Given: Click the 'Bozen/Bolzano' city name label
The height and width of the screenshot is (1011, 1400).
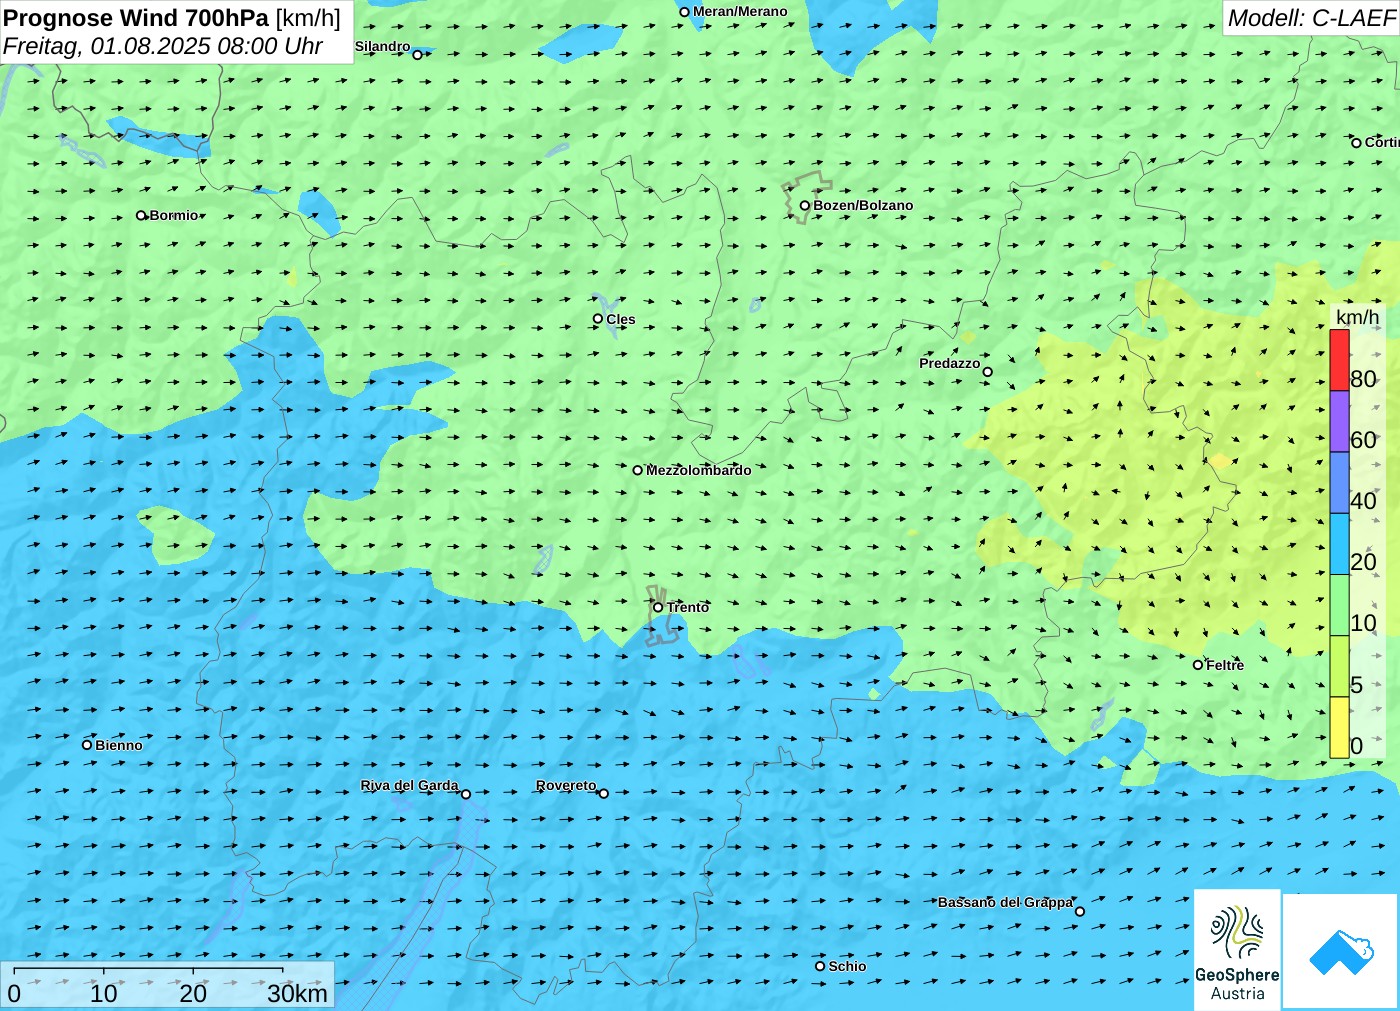Looking at the screenshot, I should (863, 206).
